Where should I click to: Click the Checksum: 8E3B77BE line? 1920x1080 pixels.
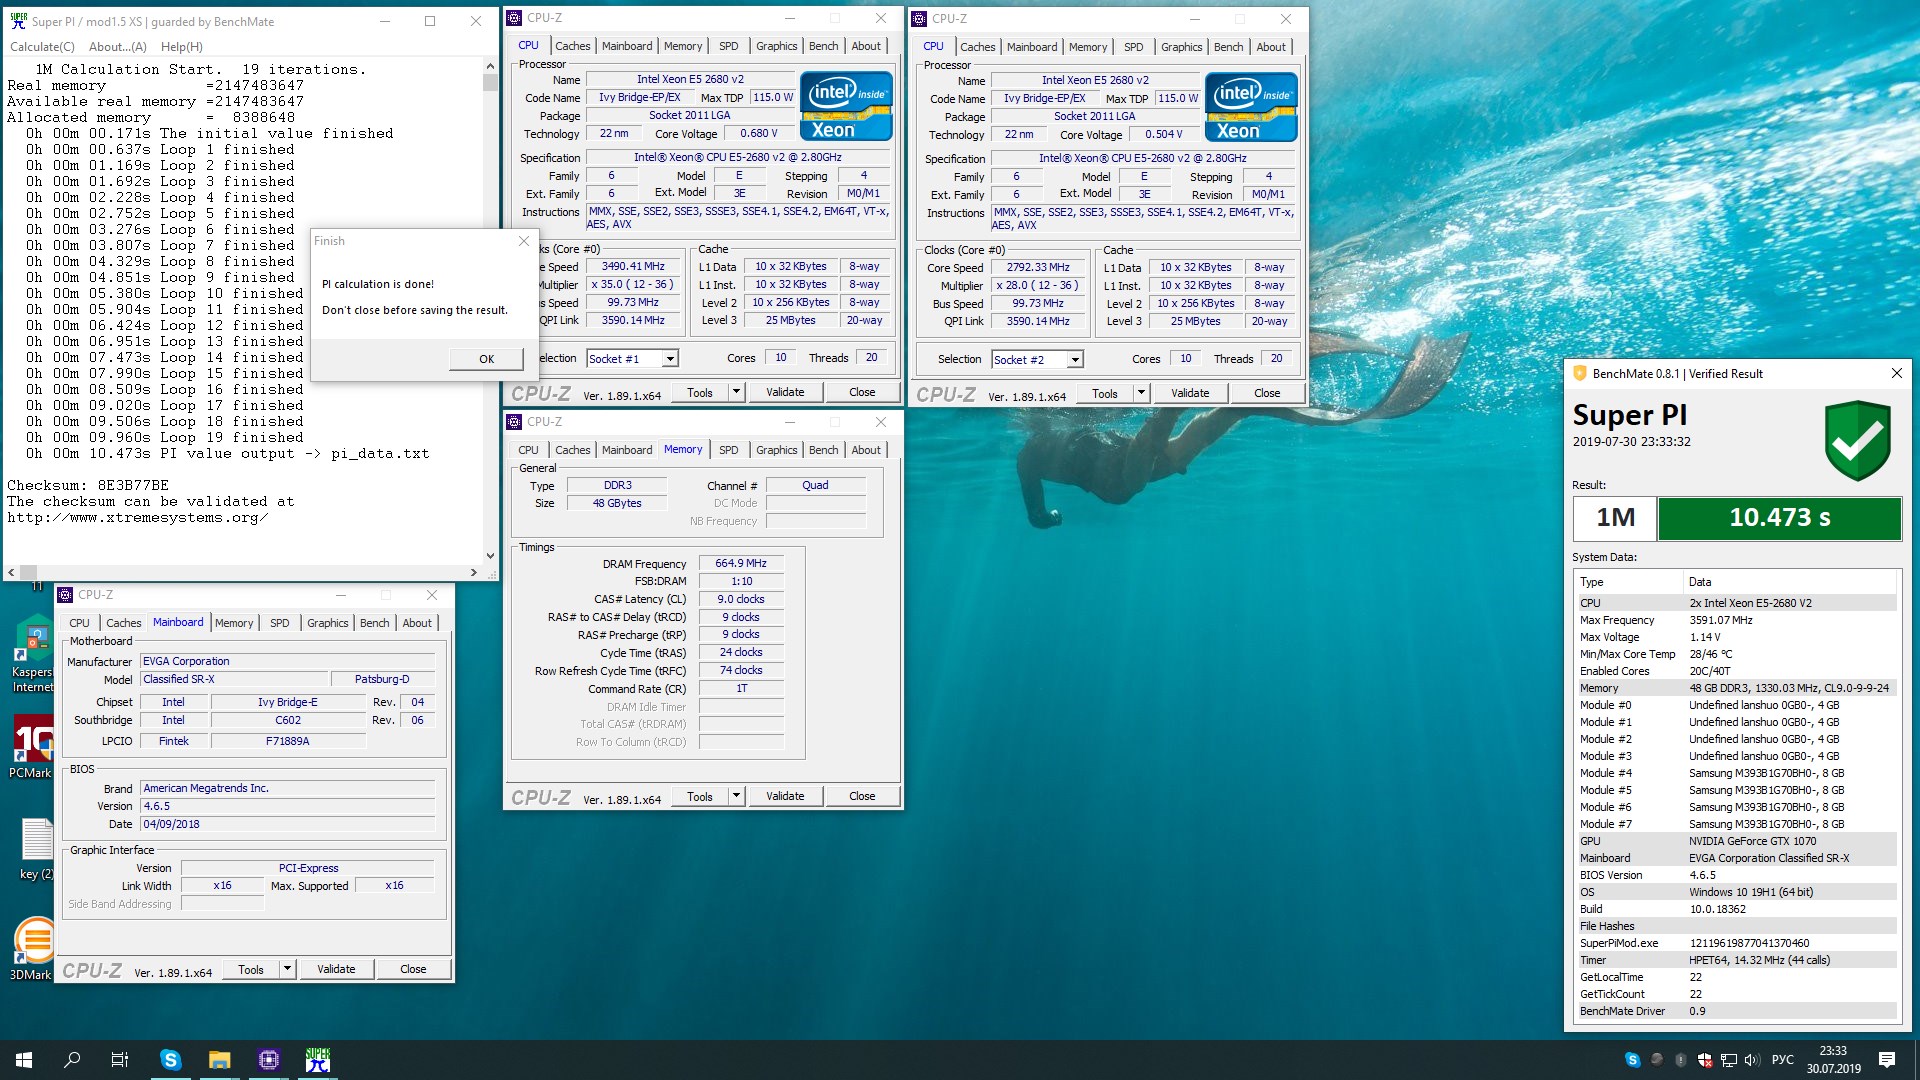(x=88, y=485)
